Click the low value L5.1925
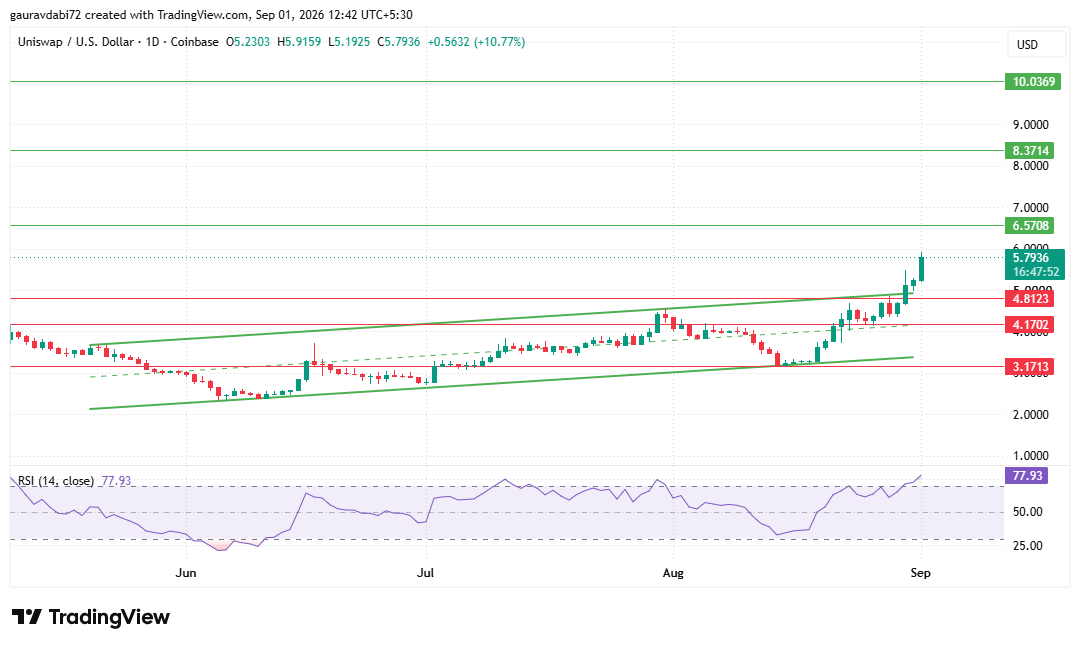The height and width of the screenshot is (647, 1080). click(x=349, y=42)
